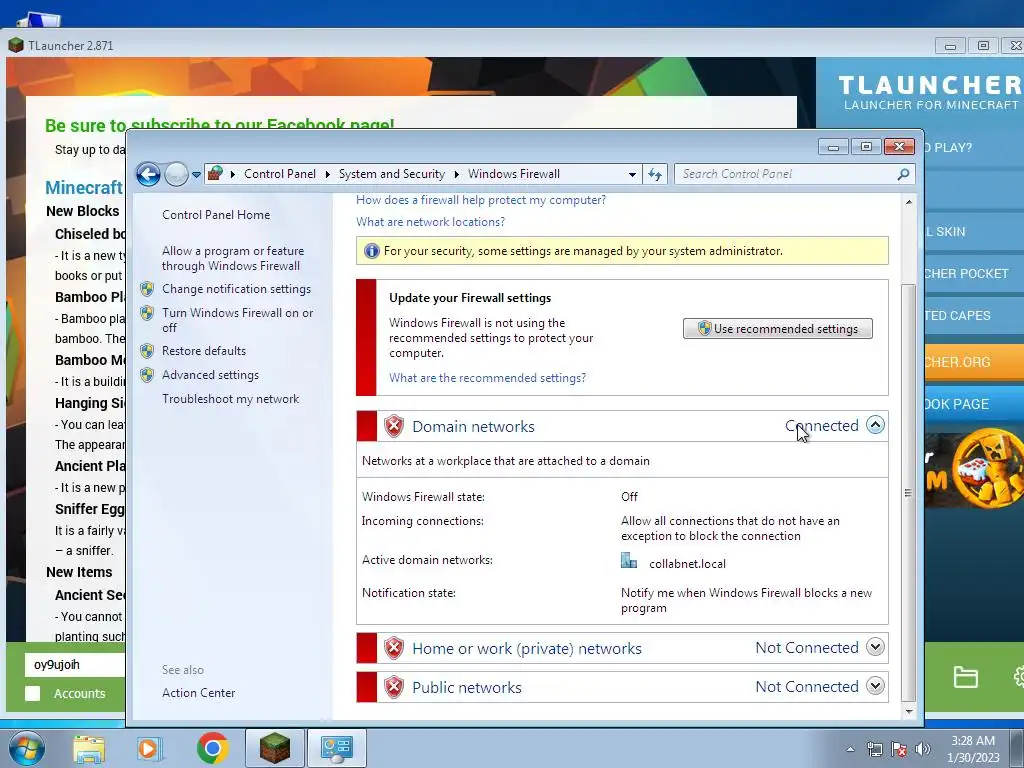Image resolution: width=1024 pixels, height=768 pixels.
Task: Open Action Center under See also
Action: (x=199, y=693)
